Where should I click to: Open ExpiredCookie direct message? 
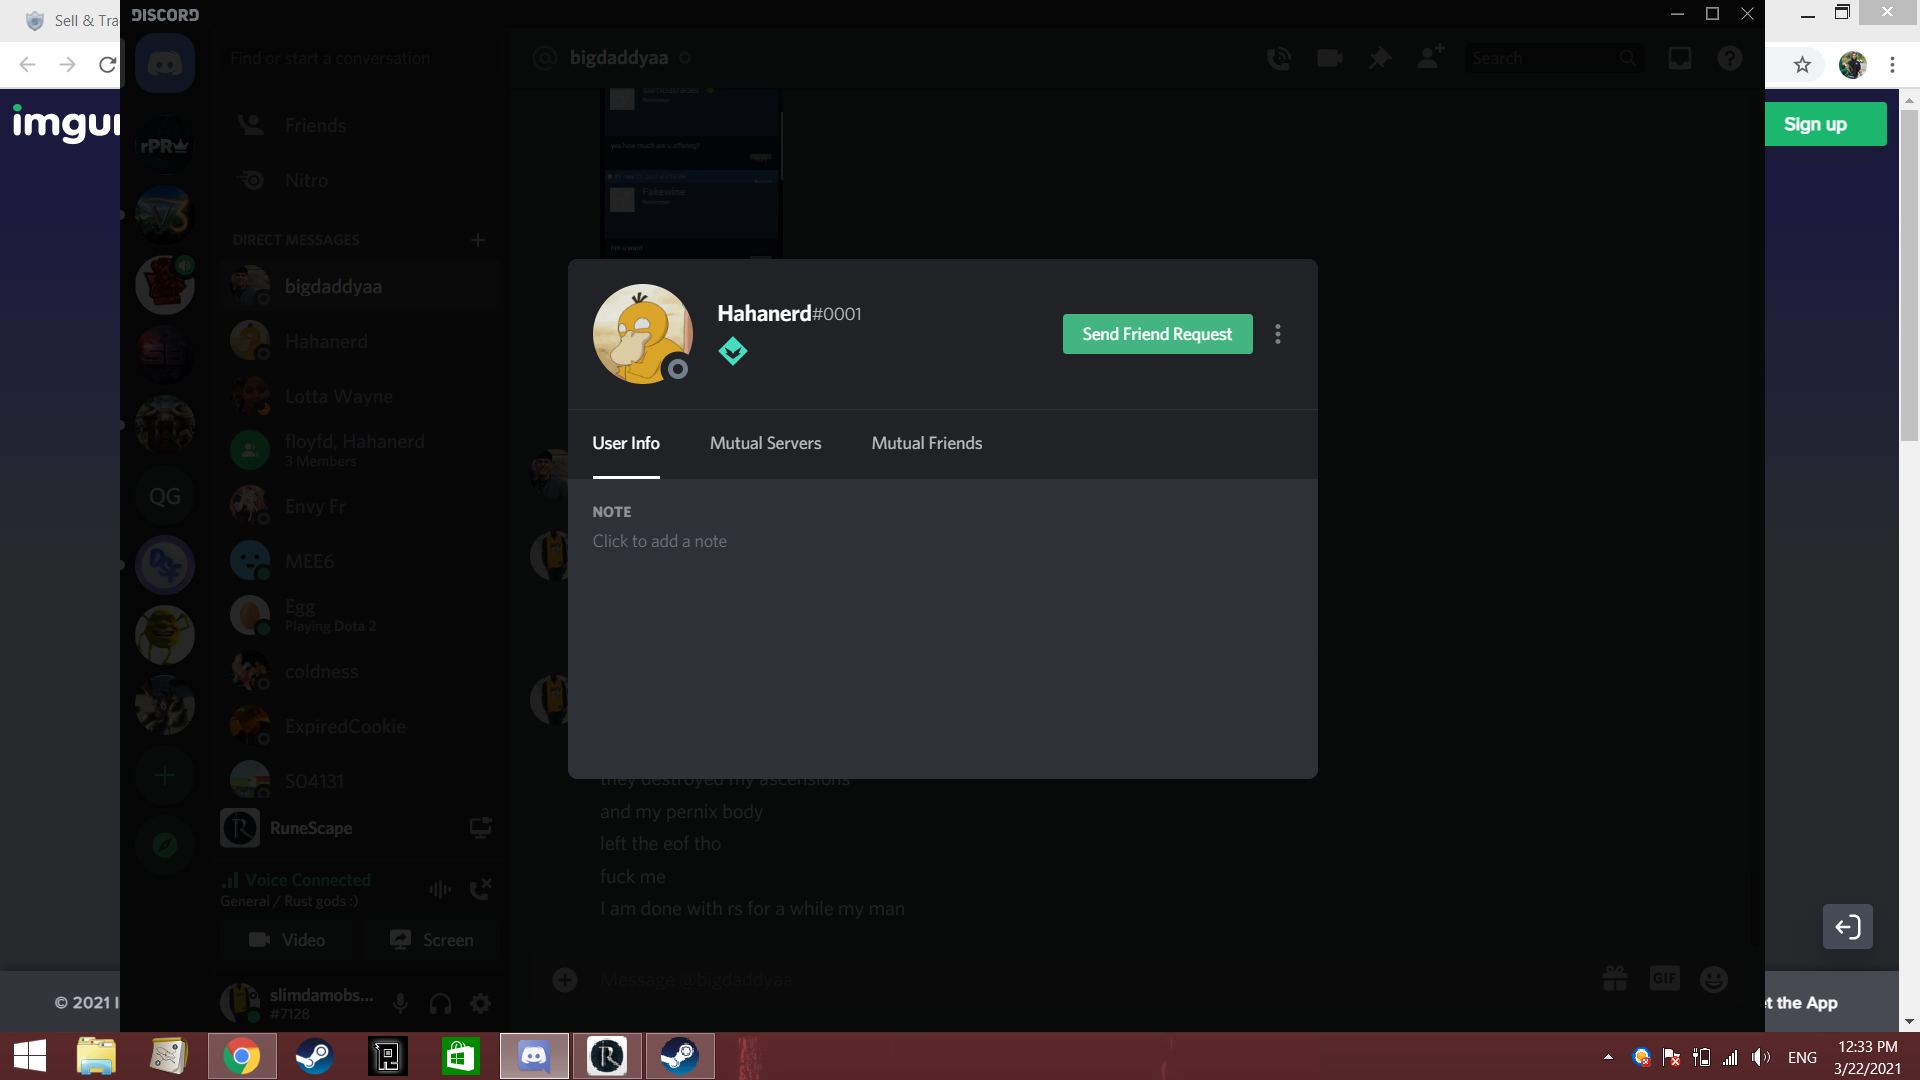(359, 726)
